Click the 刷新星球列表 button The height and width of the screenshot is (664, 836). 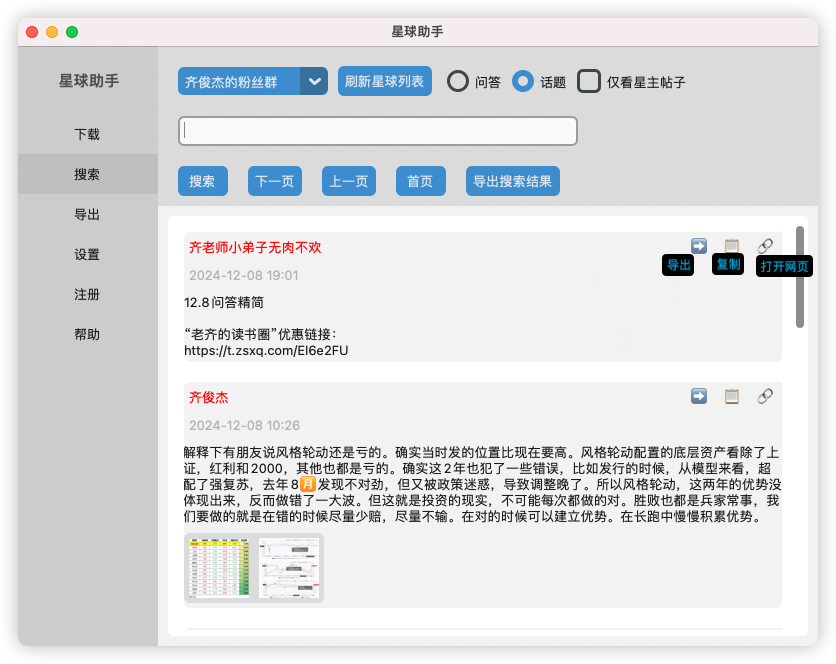(384, 82)
